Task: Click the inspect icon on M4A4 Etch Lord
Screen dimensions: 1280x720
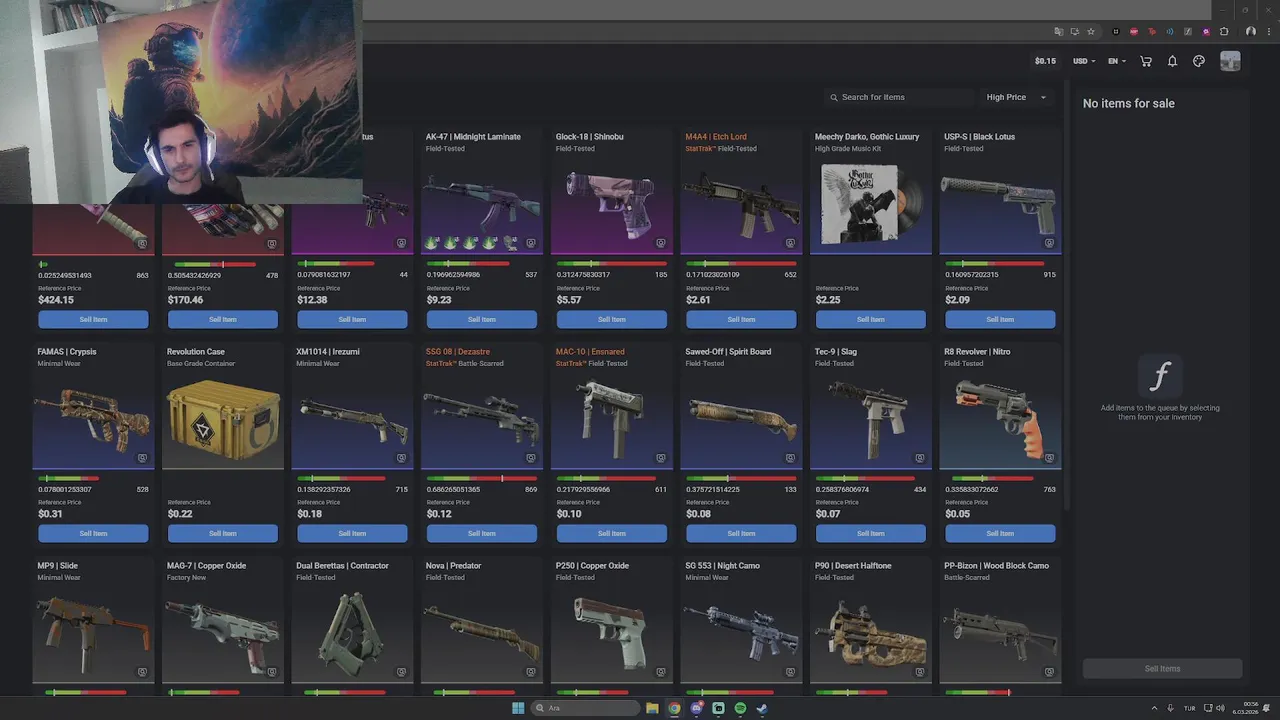Action: click(790, 243)
